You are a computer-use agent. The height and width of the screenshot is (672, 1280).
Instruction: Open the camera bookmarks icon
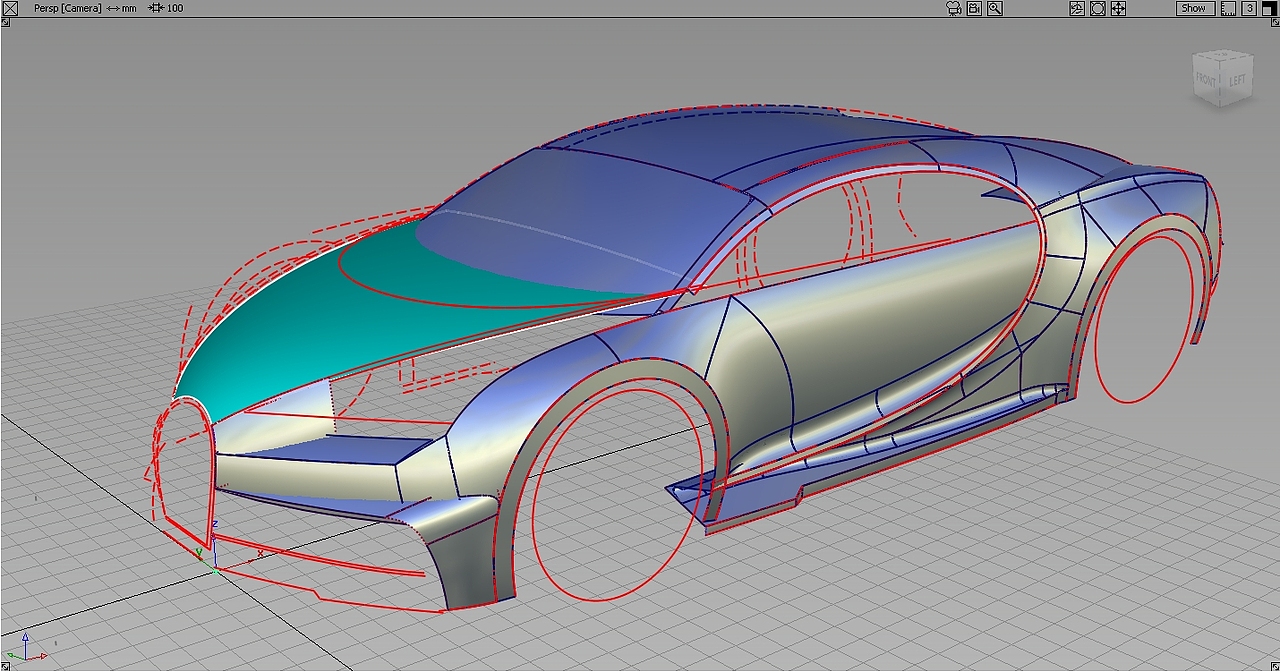(974, 8)
